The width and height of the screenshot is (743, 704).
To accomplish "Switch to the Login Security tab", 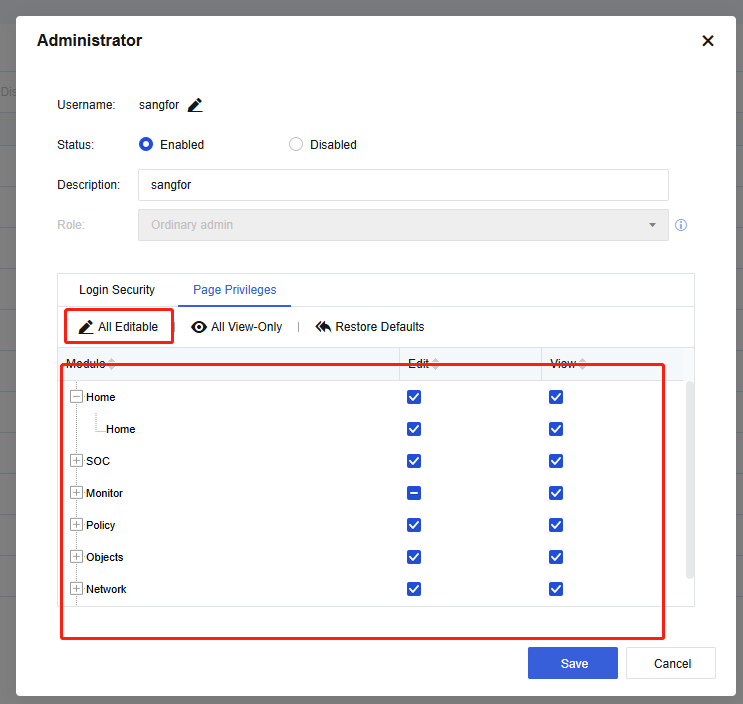I will pyautogui.click(x=117, y=290).
